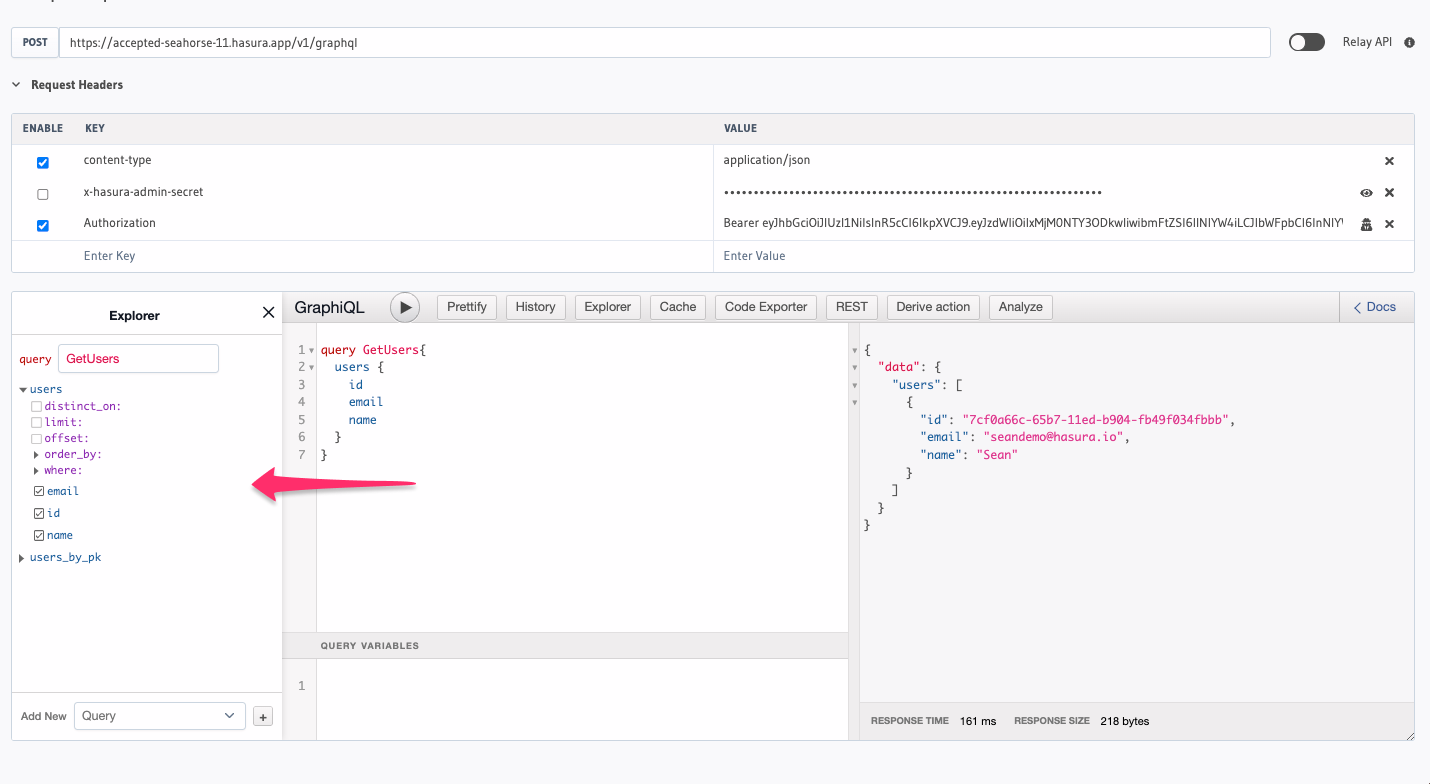Collapse the Request Headers section
The image size is (1430, 784).
(15, 85)
